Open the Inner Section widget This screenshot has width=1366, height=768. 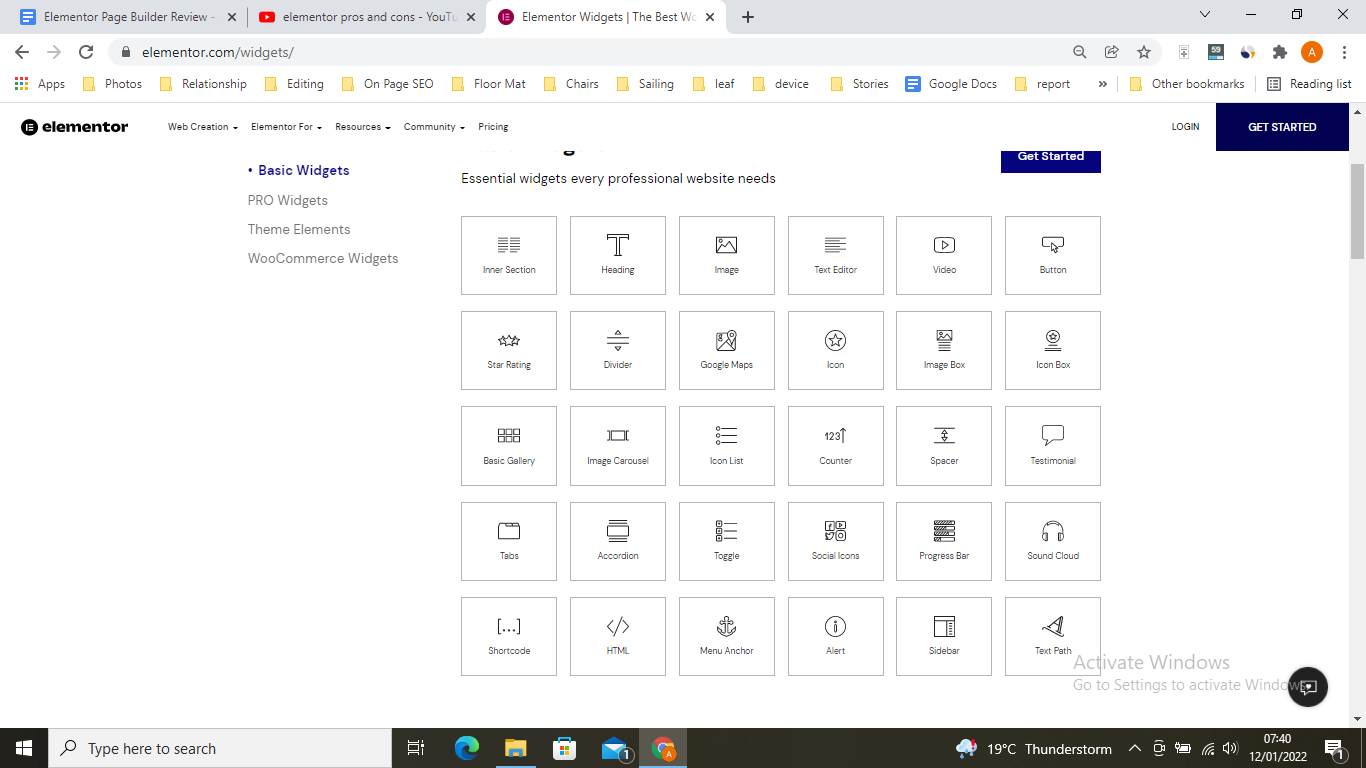[509, 255]
